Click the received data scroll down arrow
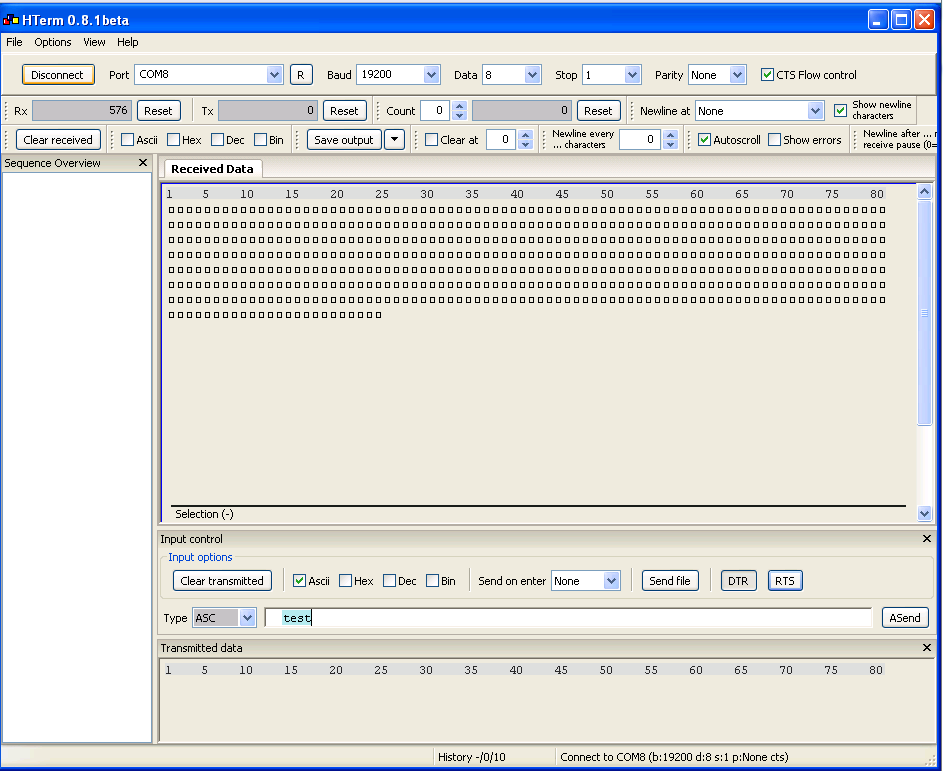The width and height of the screenshot is (943, 771). pyautogui.click(x=924, y=514)
